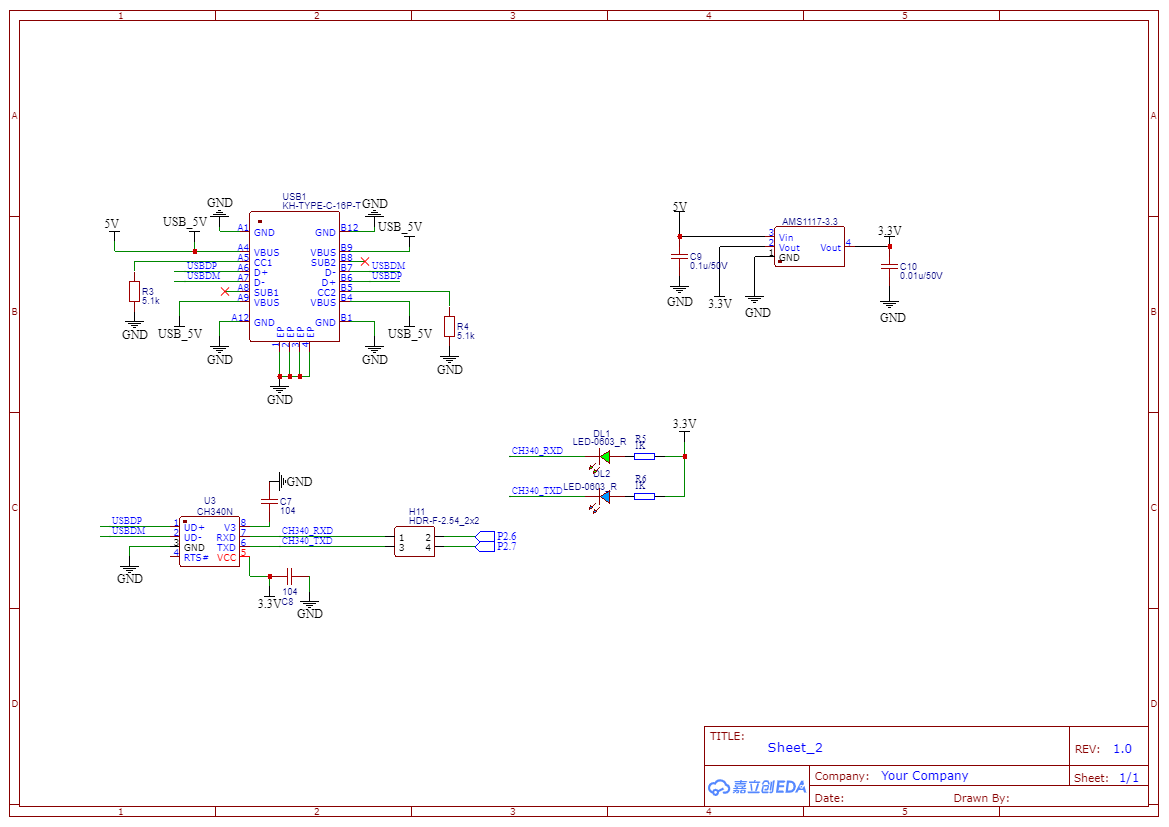Select the AMS1117-3.3 name label
The height and width of the screenshot is (827, 1169).
click(x=810, y=221)
